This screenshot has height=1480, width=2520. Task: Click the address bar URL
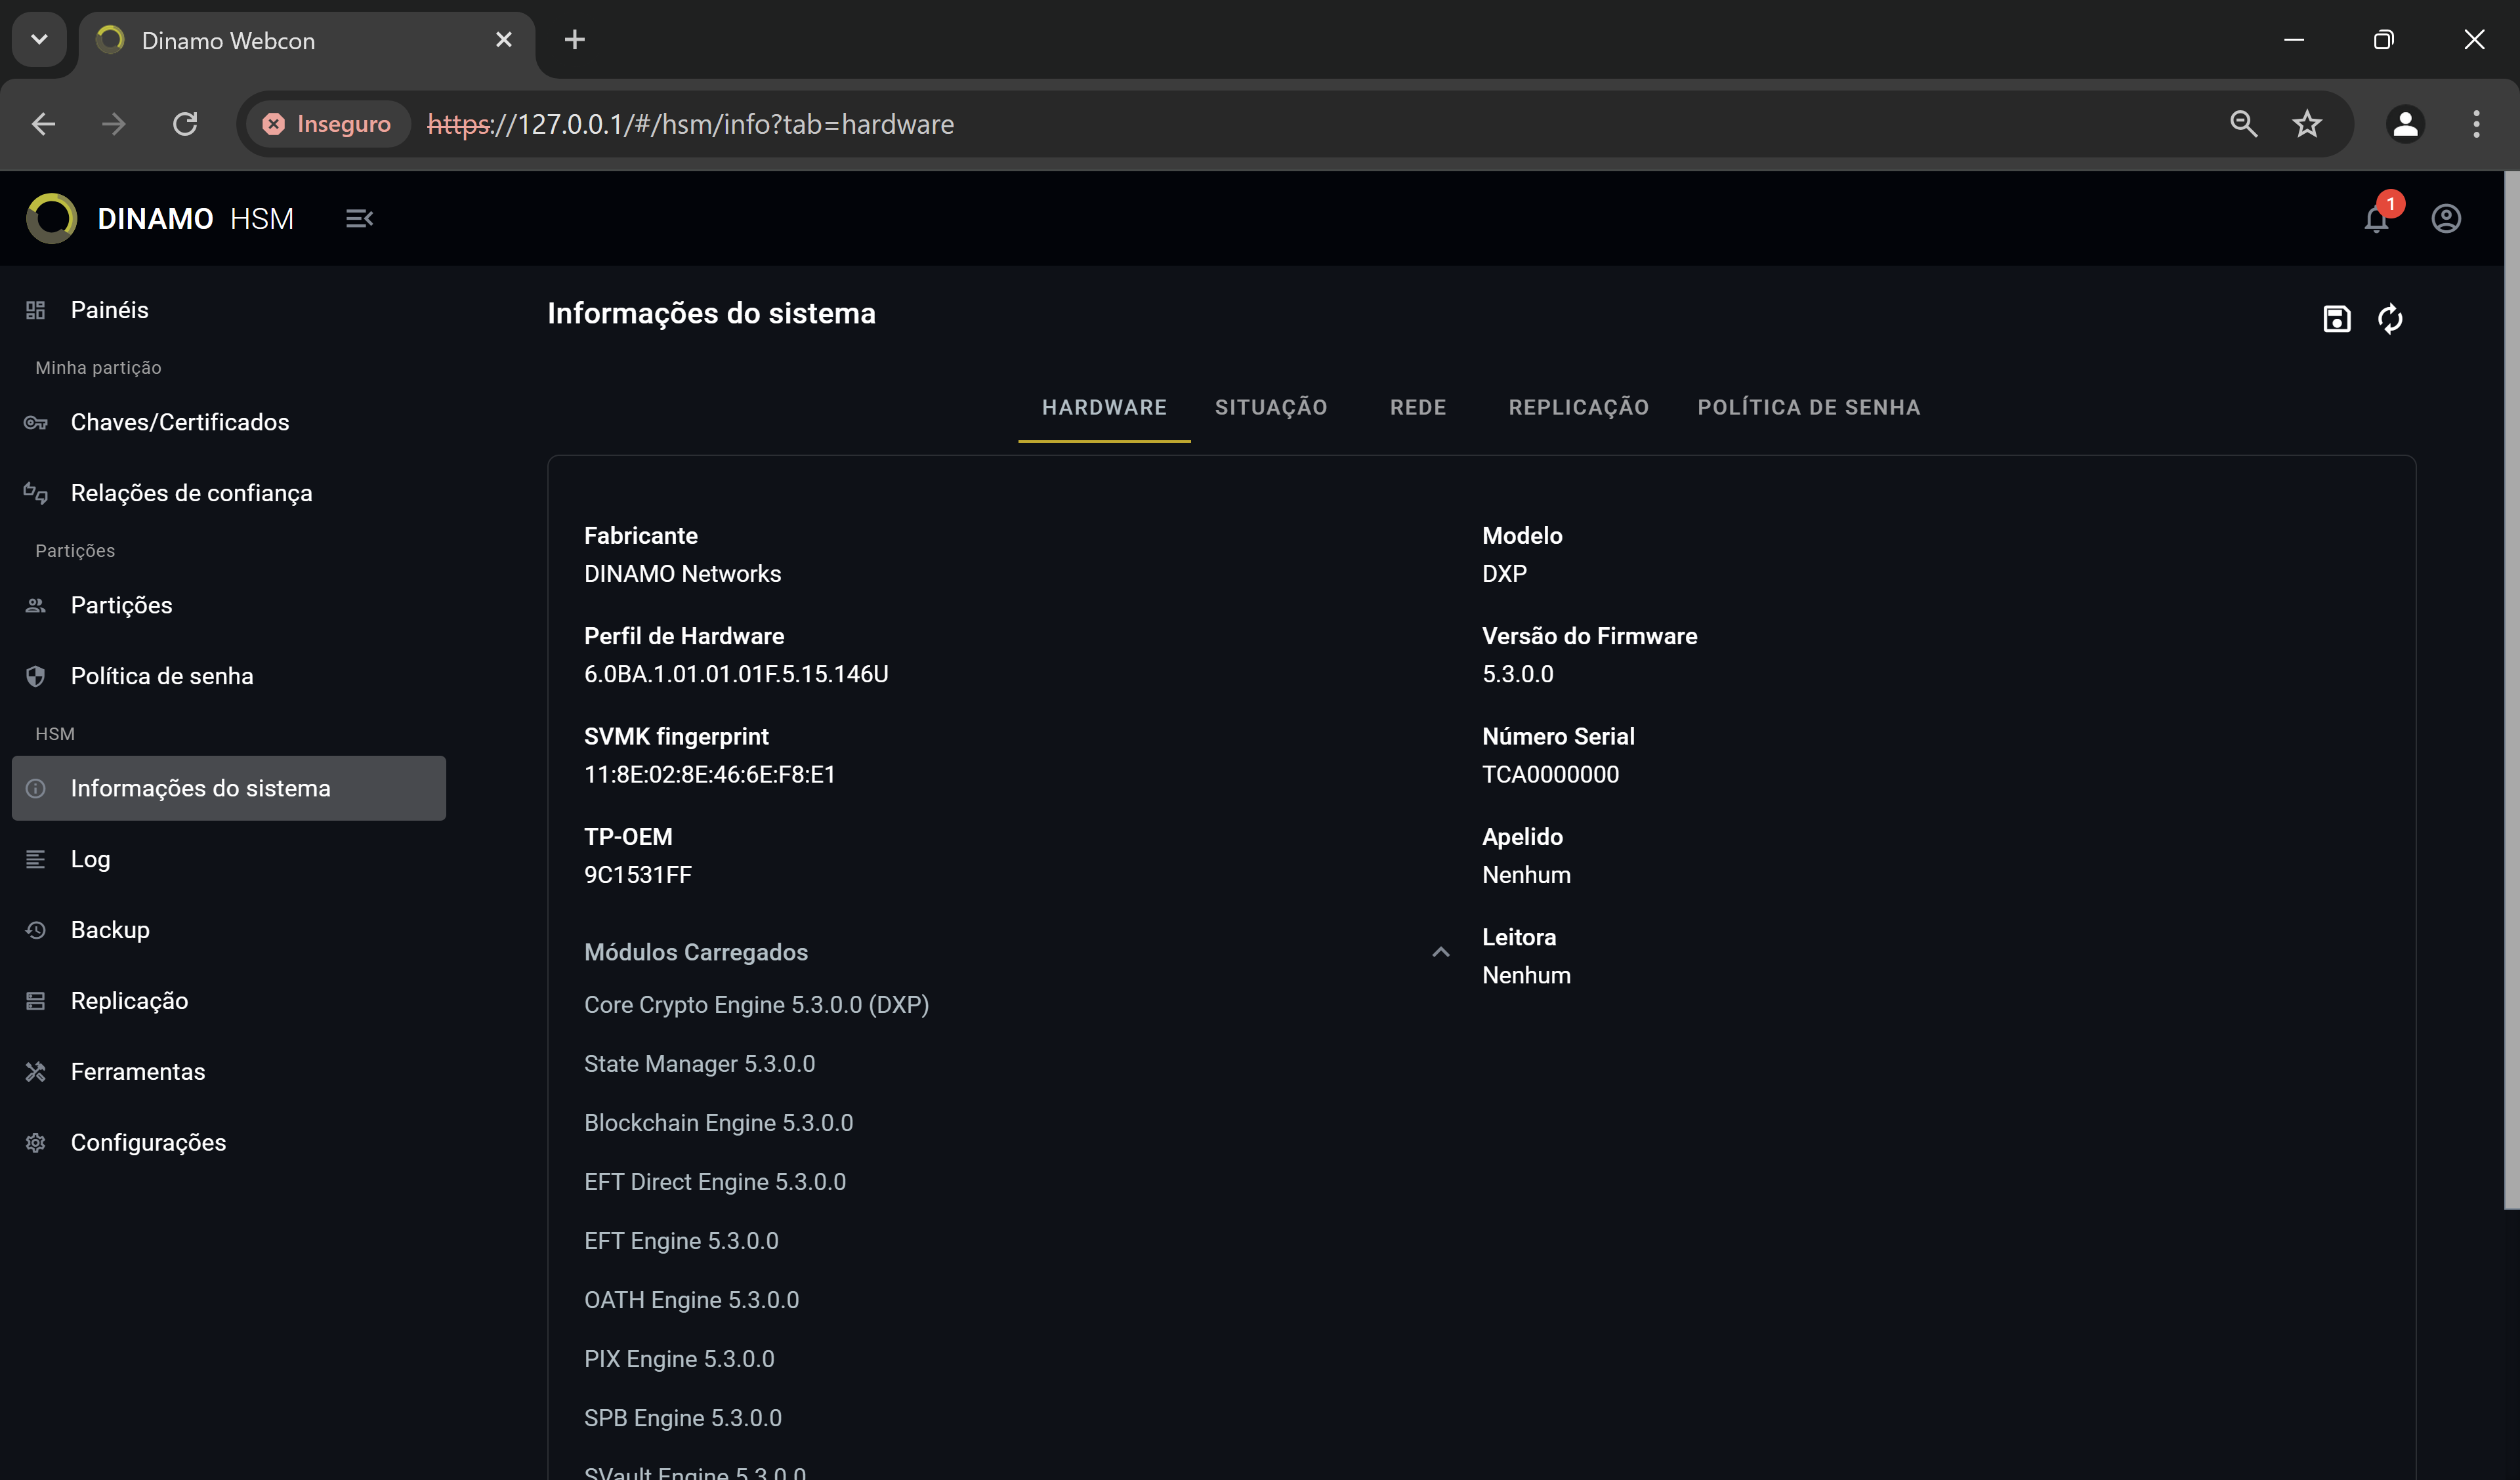click(690, 124)
